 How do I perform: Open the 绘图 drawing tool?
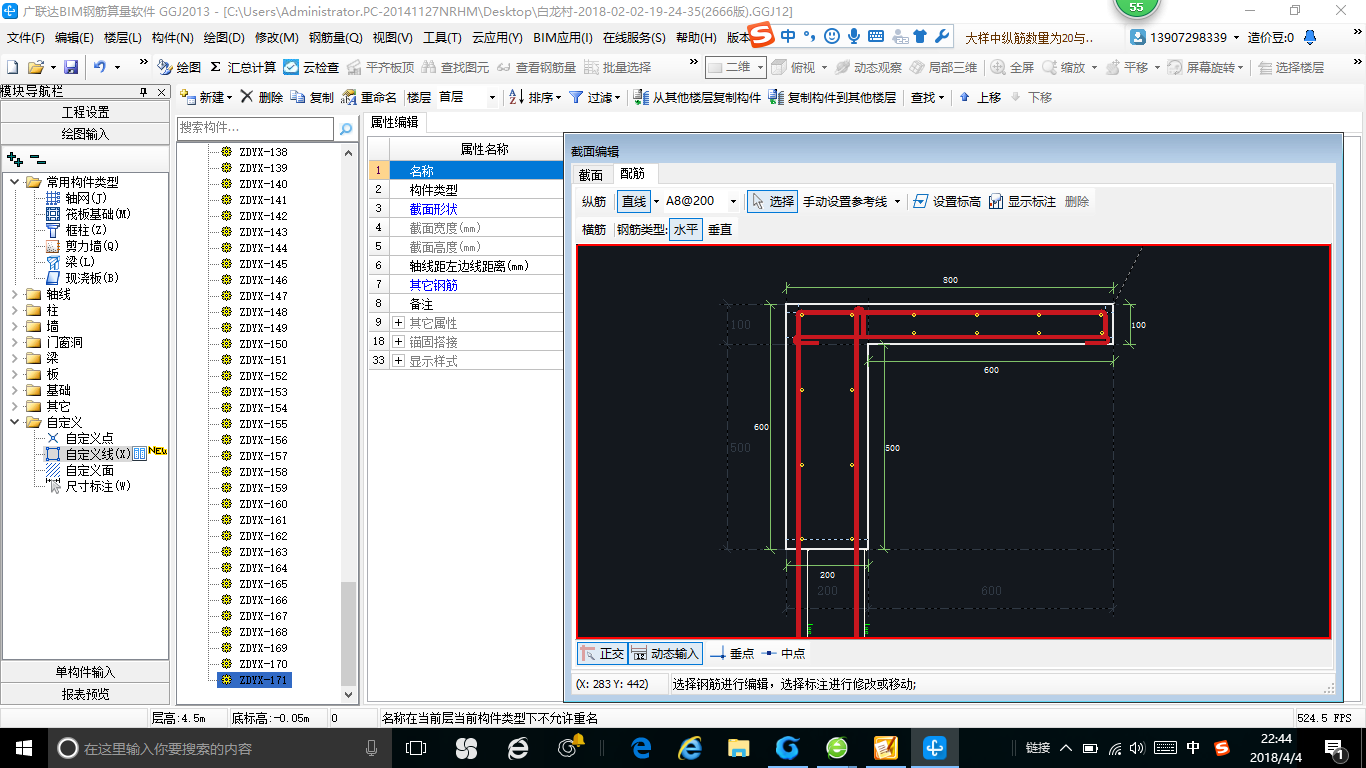coord(180,67)
